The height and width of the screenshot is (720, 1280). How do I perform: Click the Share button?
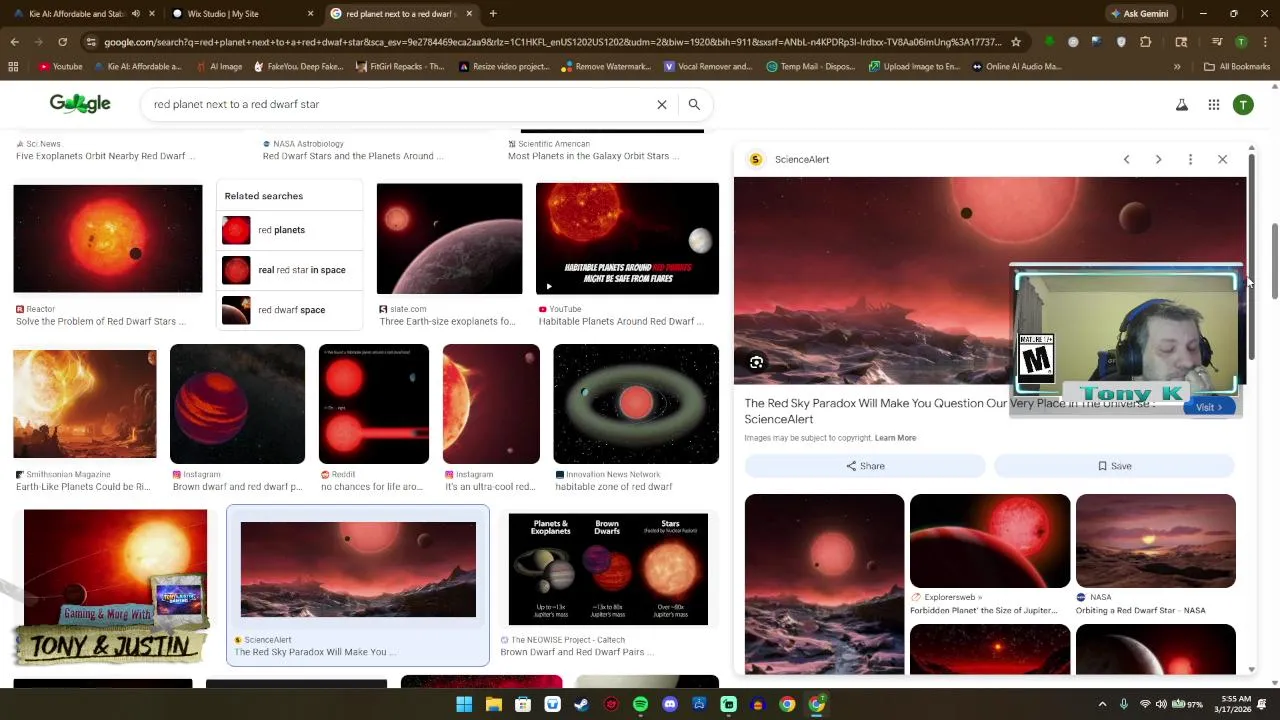pos(865,466)
